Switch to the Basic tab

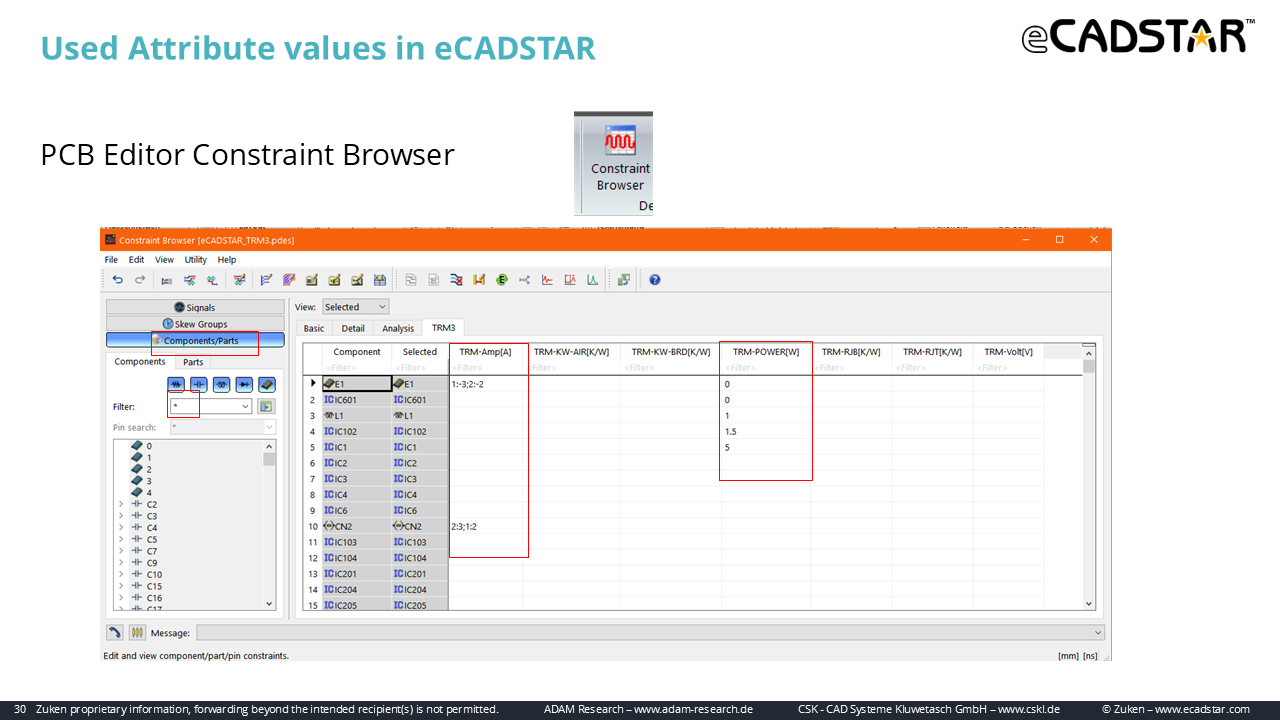pos(314,328)
